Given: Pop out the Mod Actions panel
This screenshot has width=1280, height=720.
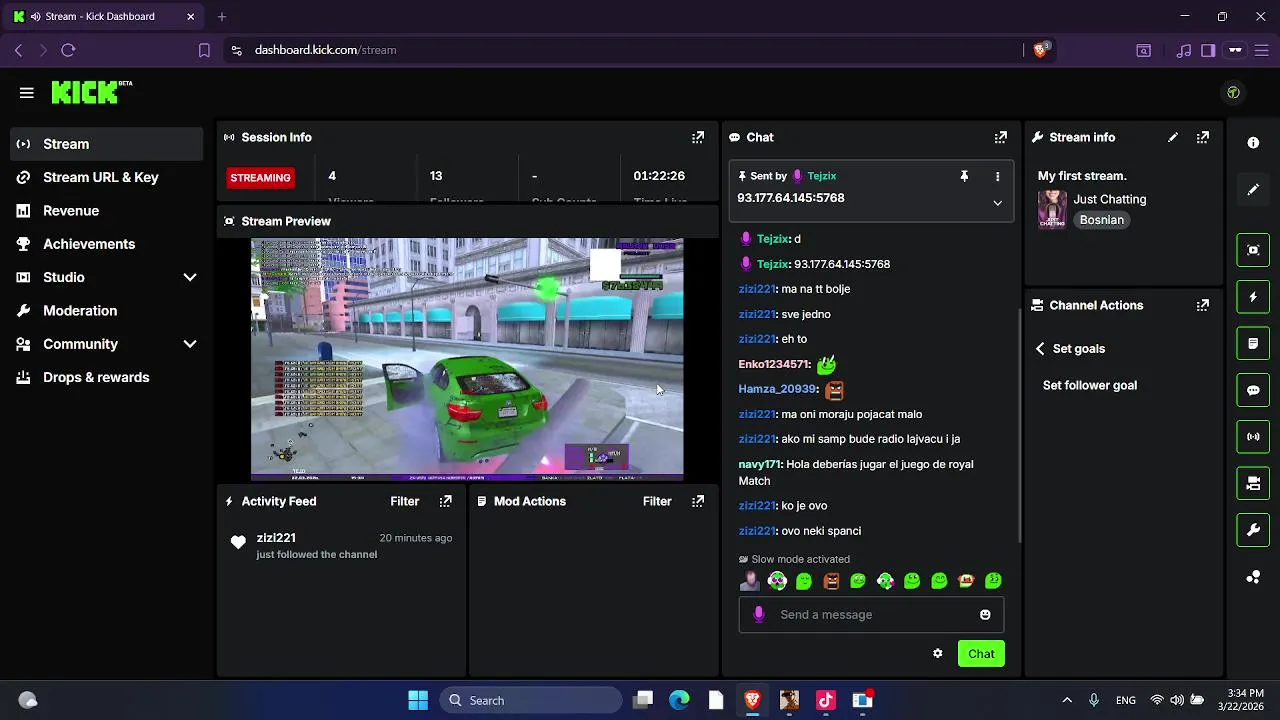Looking at the screenshot, I should 698,501.
